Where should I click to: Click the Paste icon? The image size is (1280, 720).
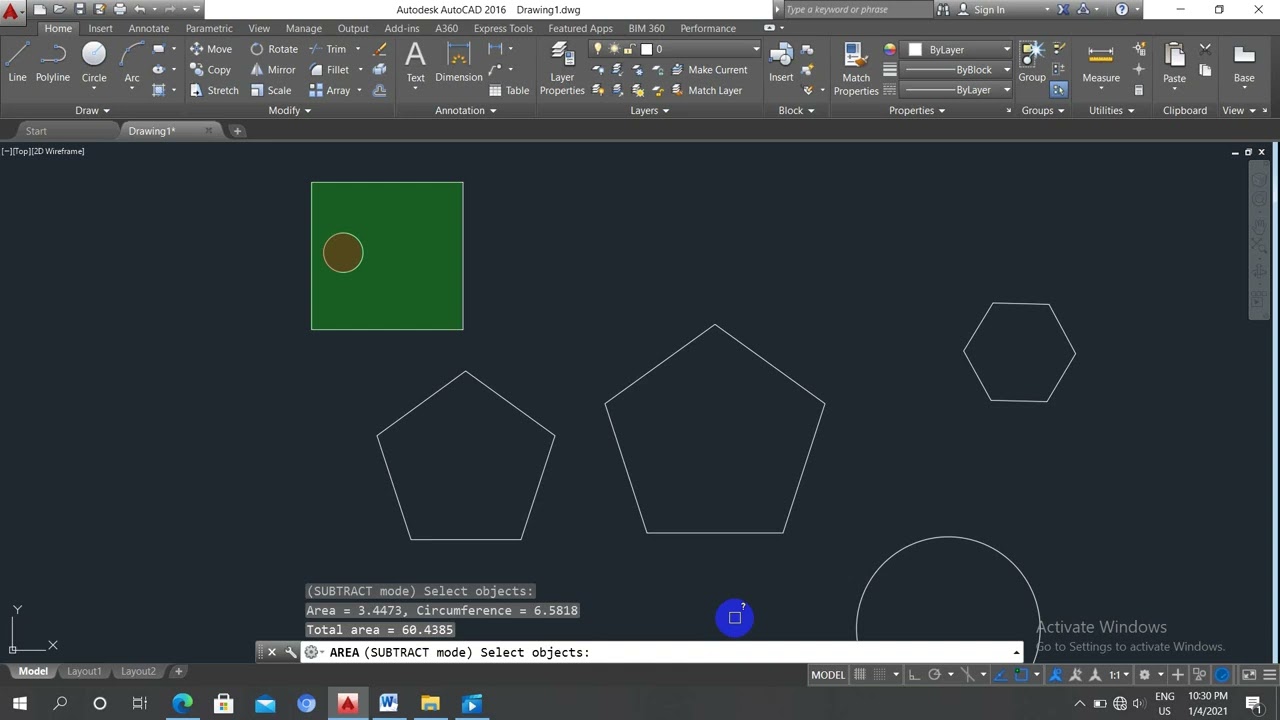[1174, 62]
